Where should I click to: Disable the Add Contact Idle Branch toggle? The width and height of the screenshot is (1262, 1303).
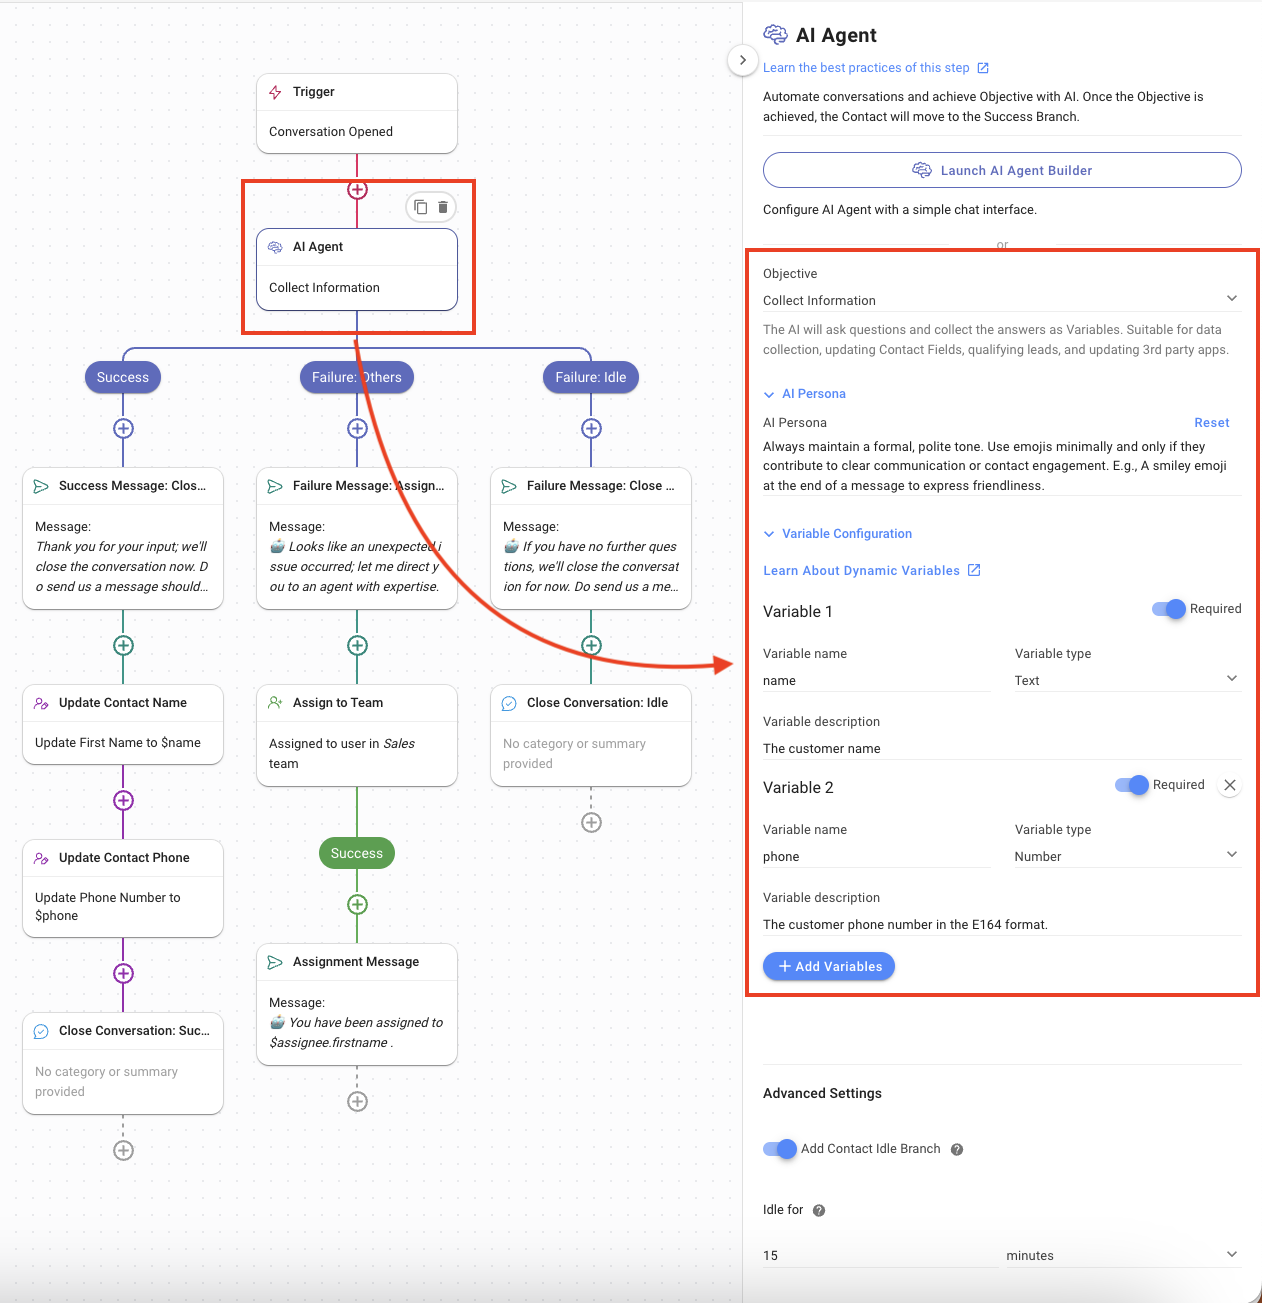[x=780, y=1149]
